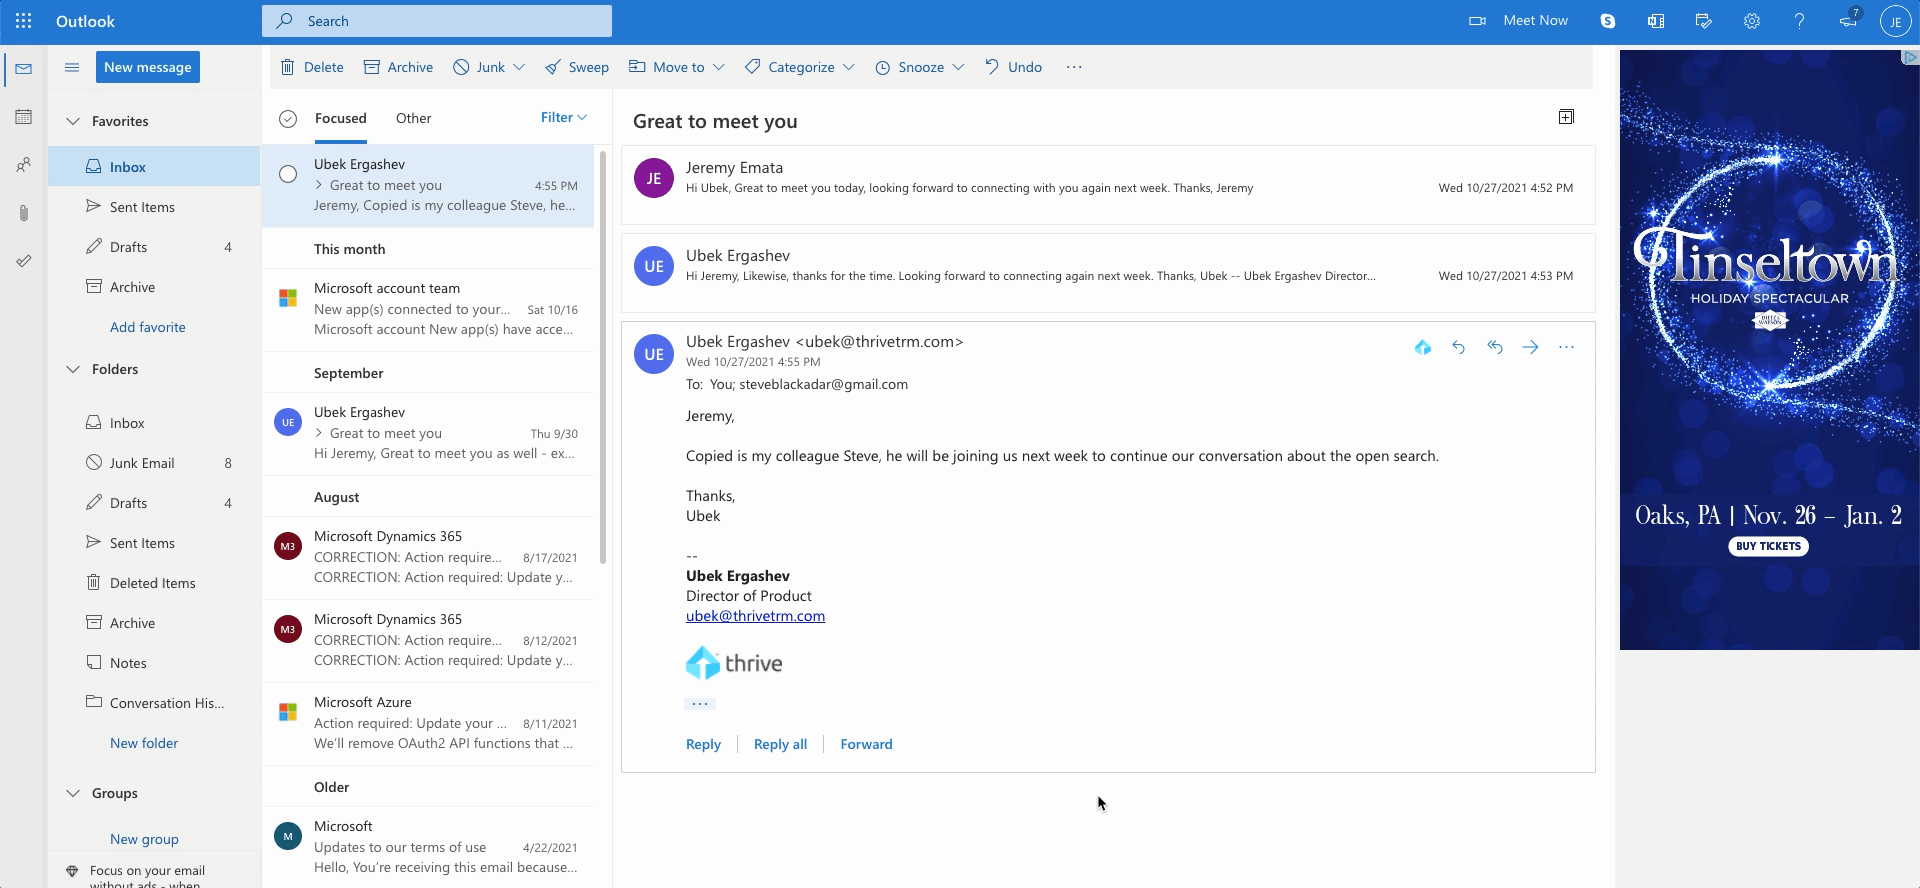Image resolution: width=1920 pixels, height=888 pixels.
Task: Open Notes folder
Action: 154,663
